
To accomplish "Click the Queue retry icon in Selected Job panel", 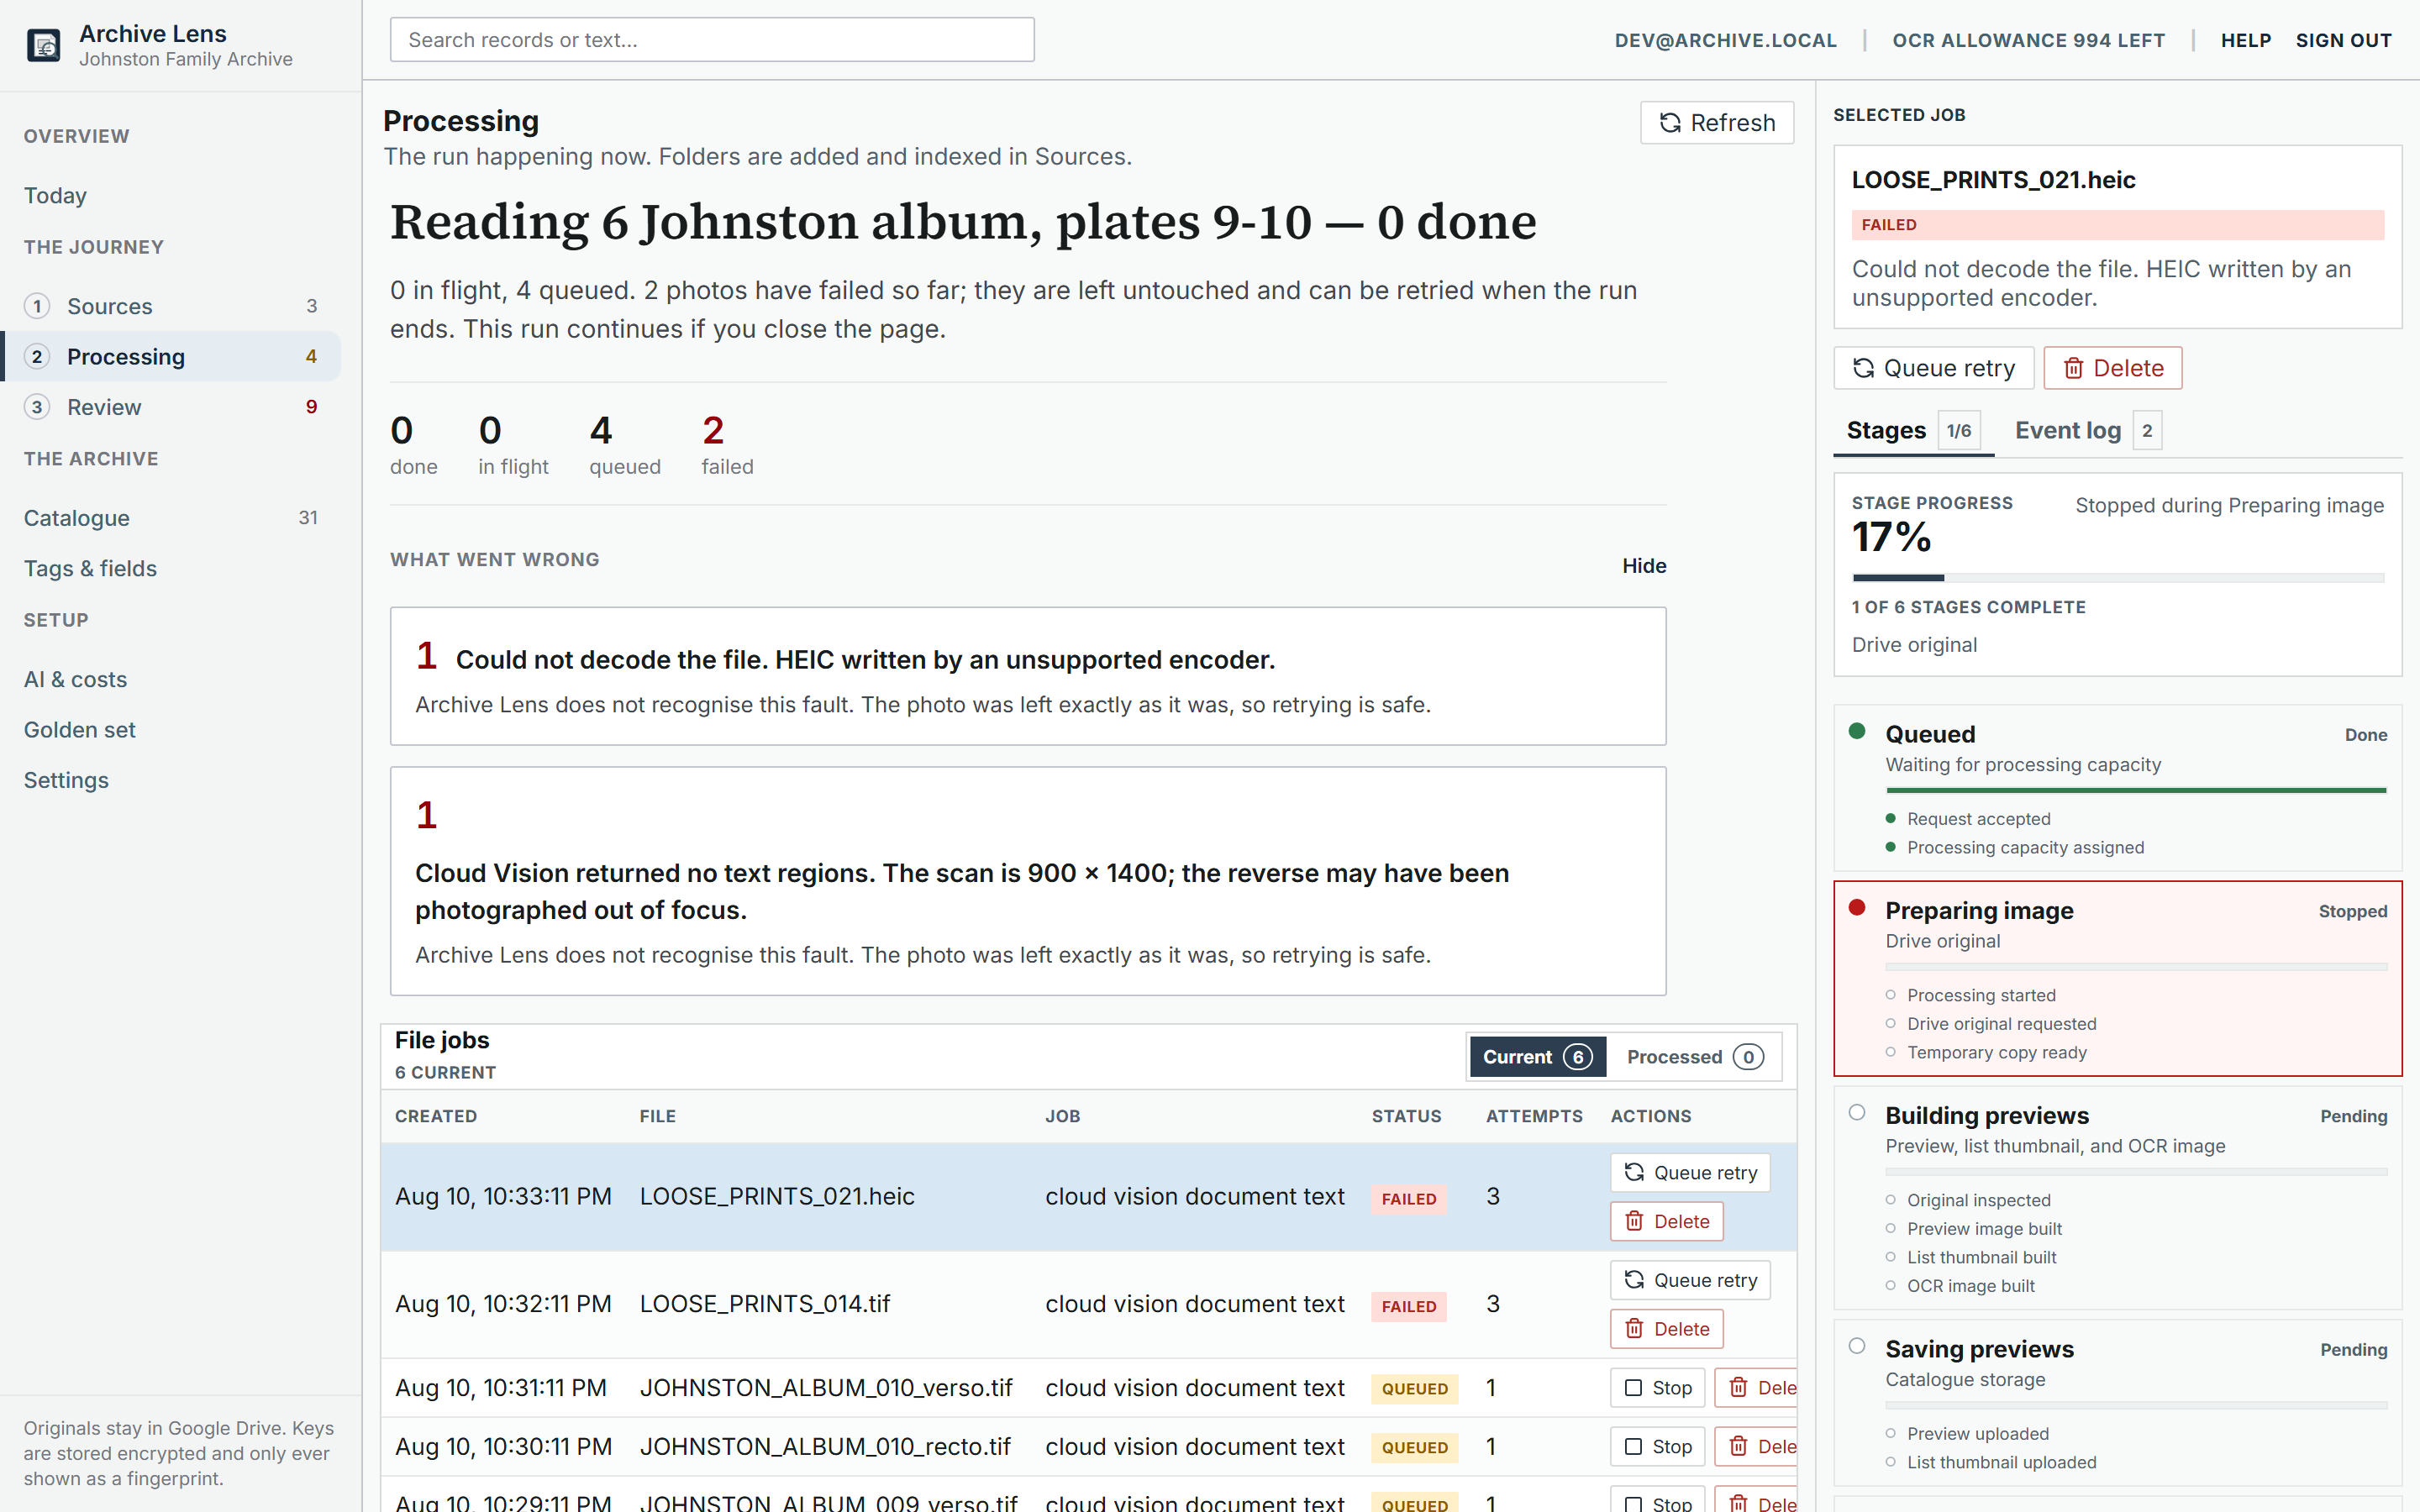I will [x=1863, y=368].
